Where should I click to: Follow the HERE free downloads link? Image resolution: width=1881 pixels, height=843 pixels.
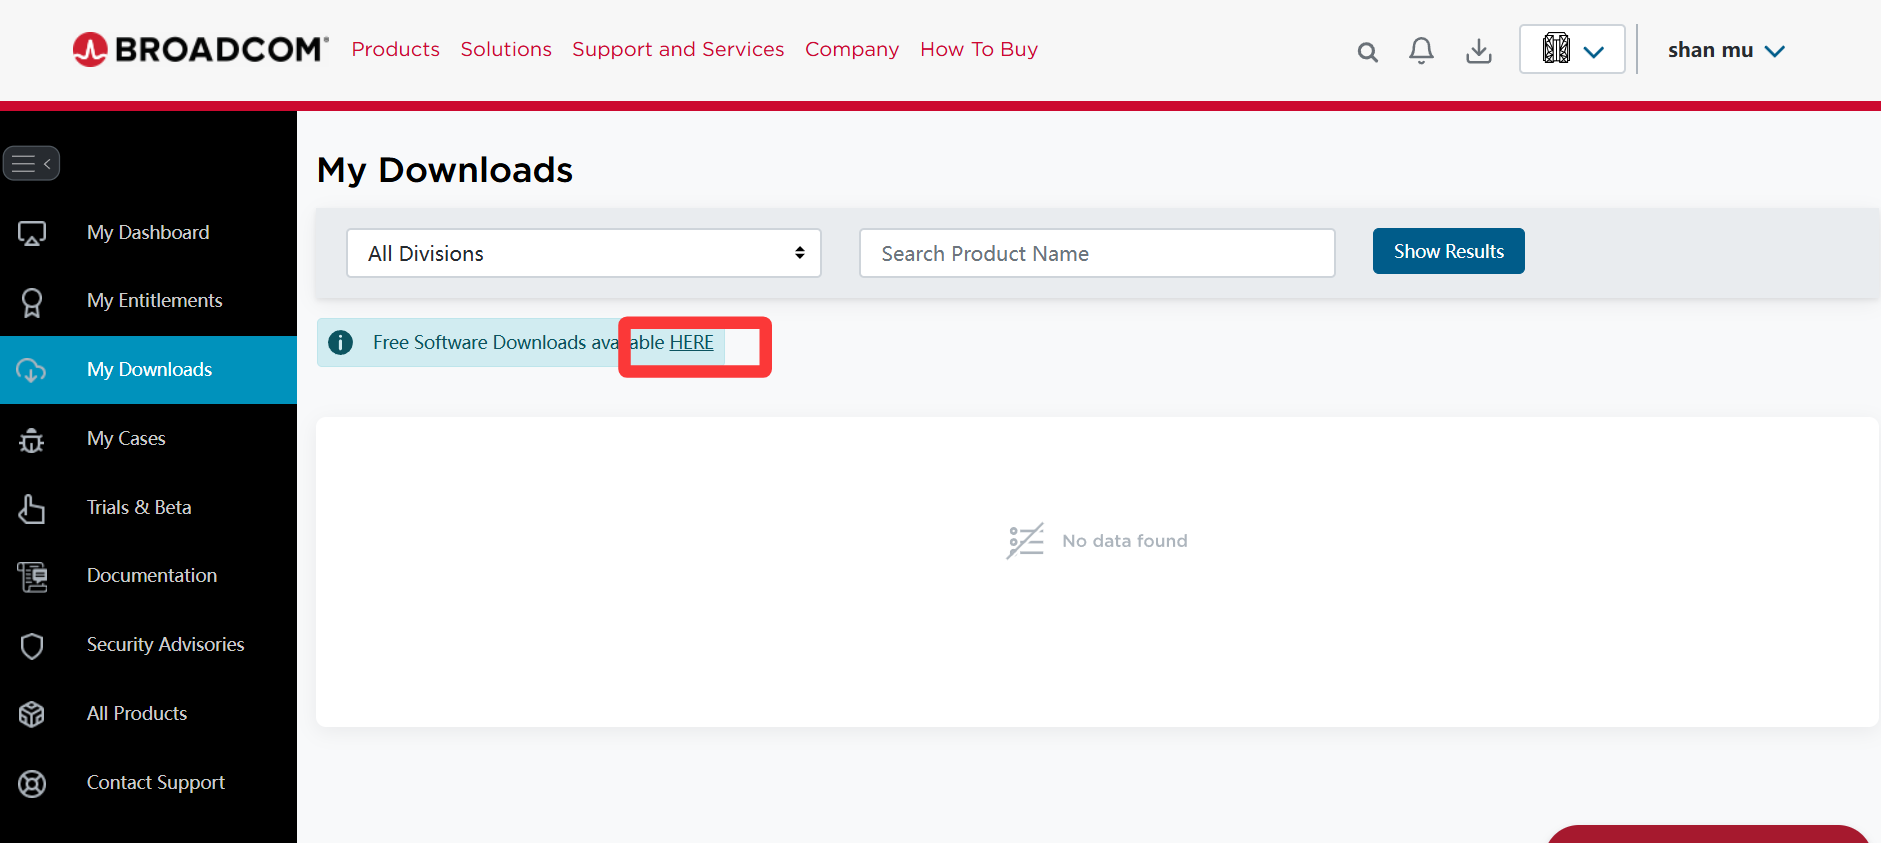(x=691, y=342)
